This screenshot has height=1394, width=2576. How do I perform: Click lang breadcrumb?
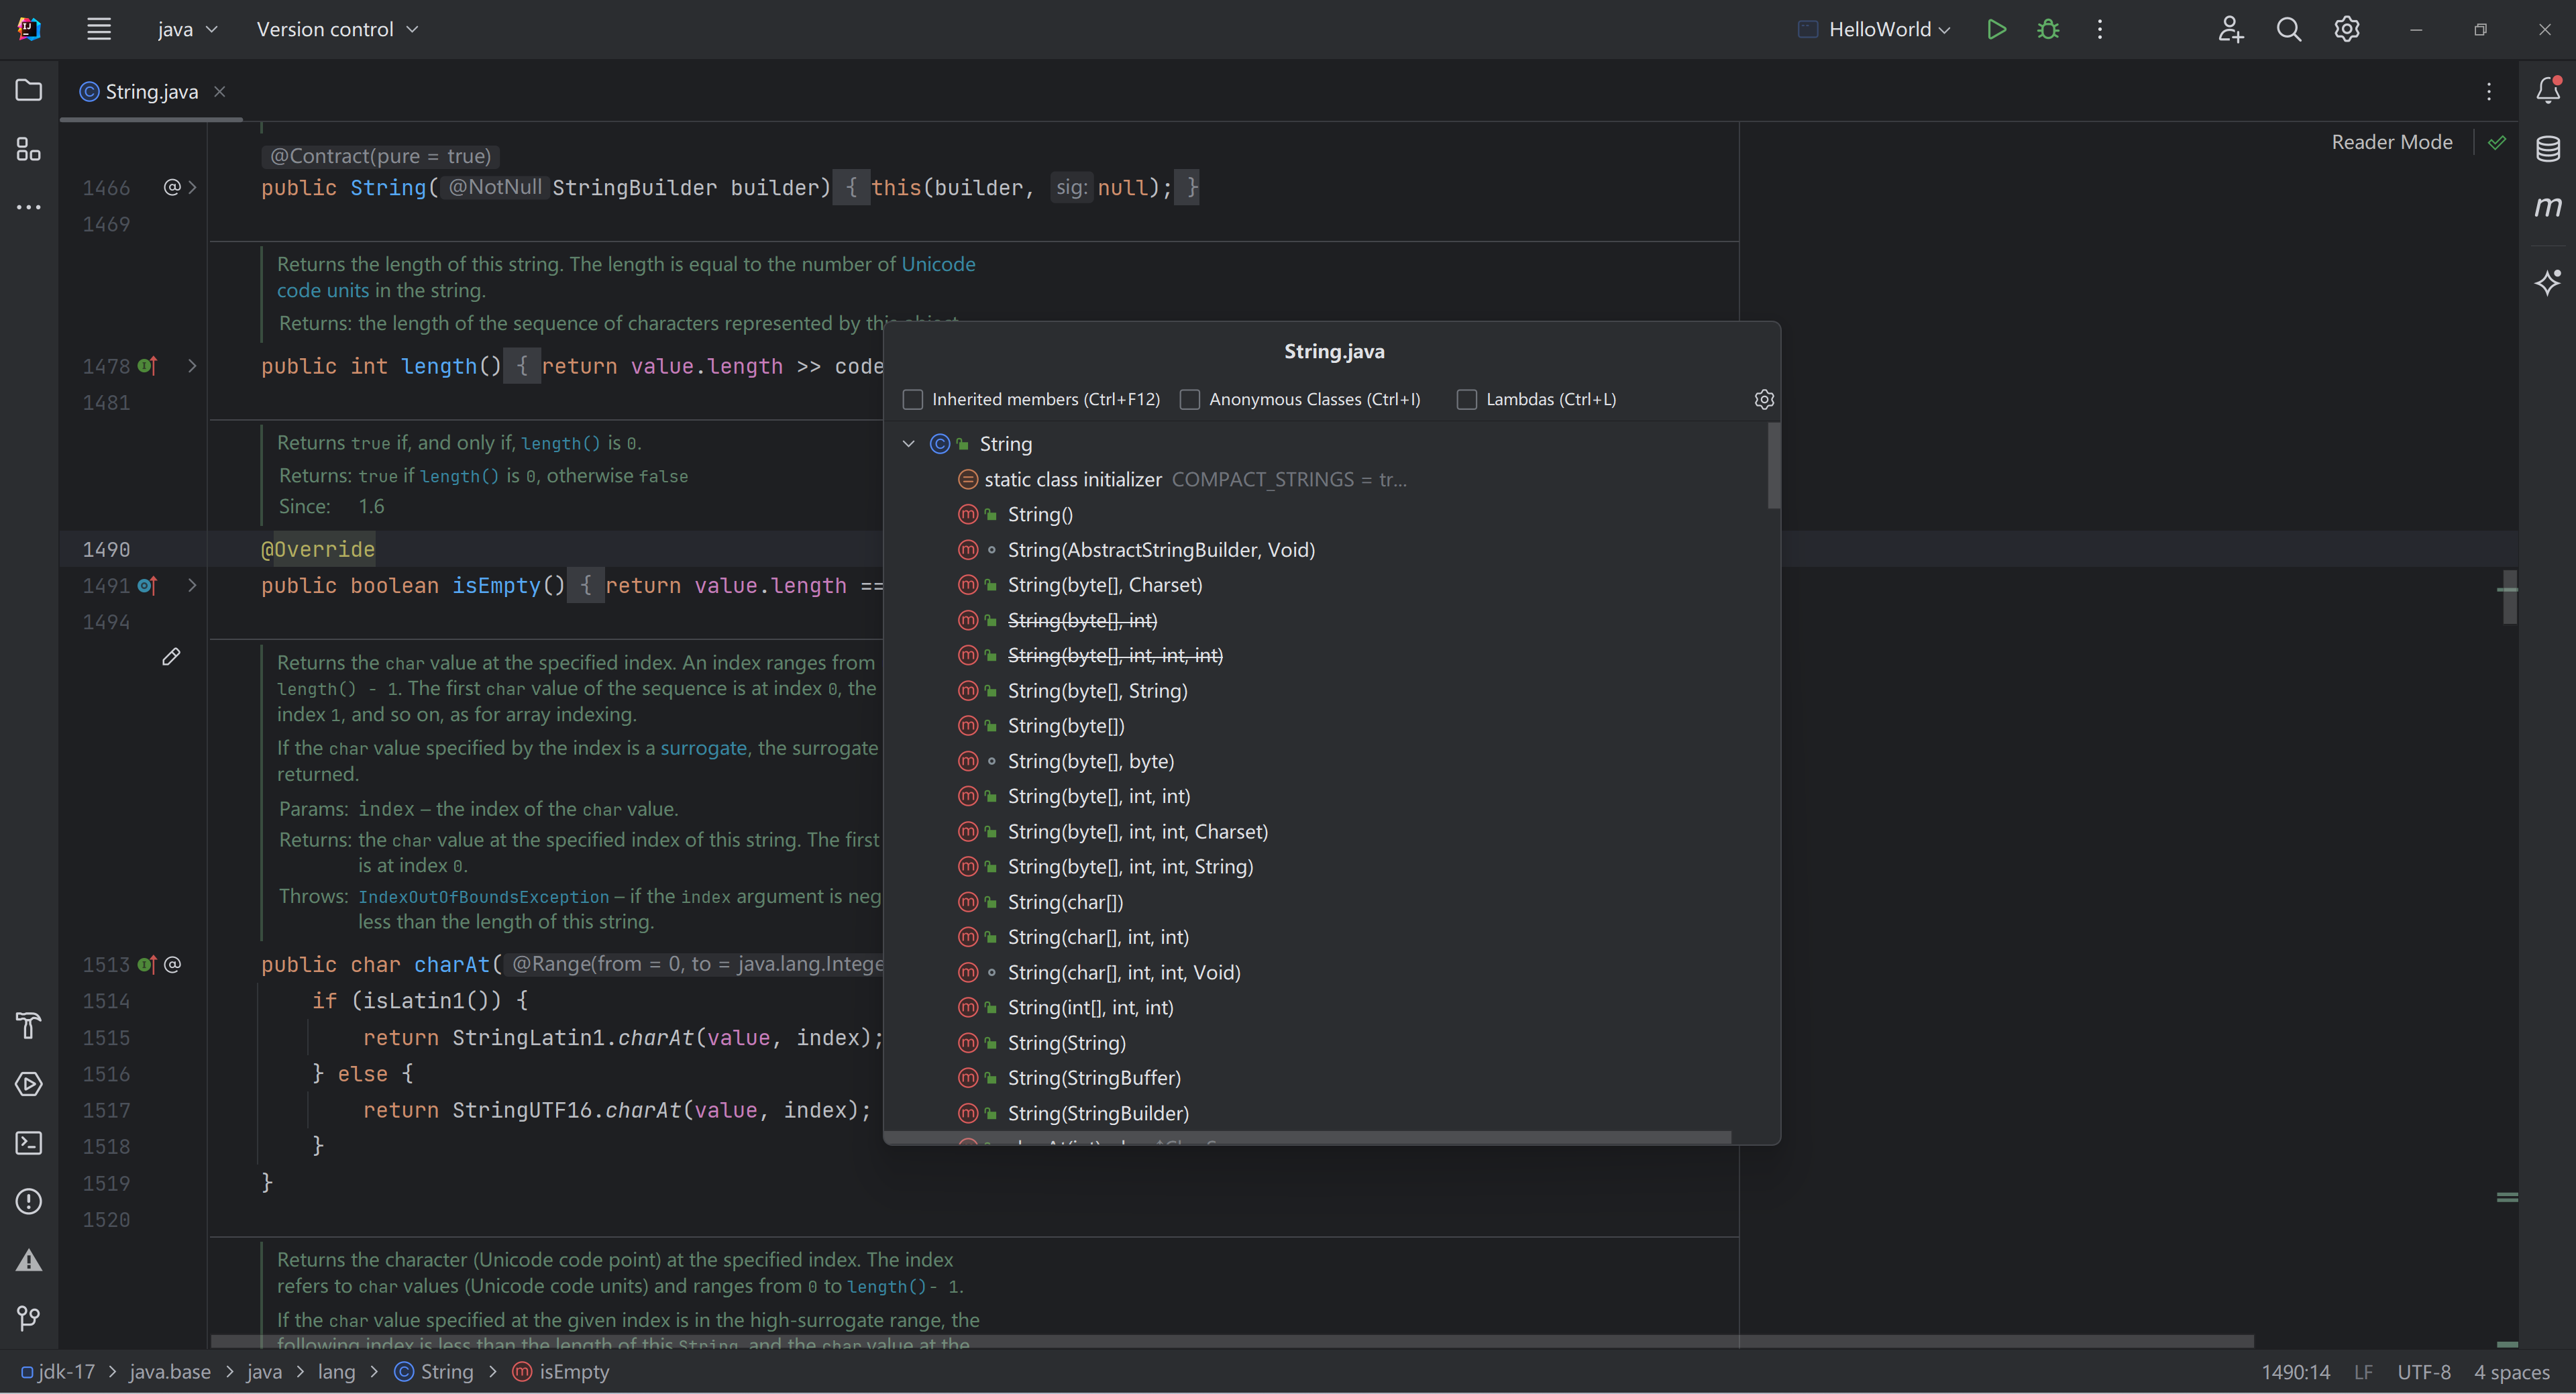[336, 1371]
